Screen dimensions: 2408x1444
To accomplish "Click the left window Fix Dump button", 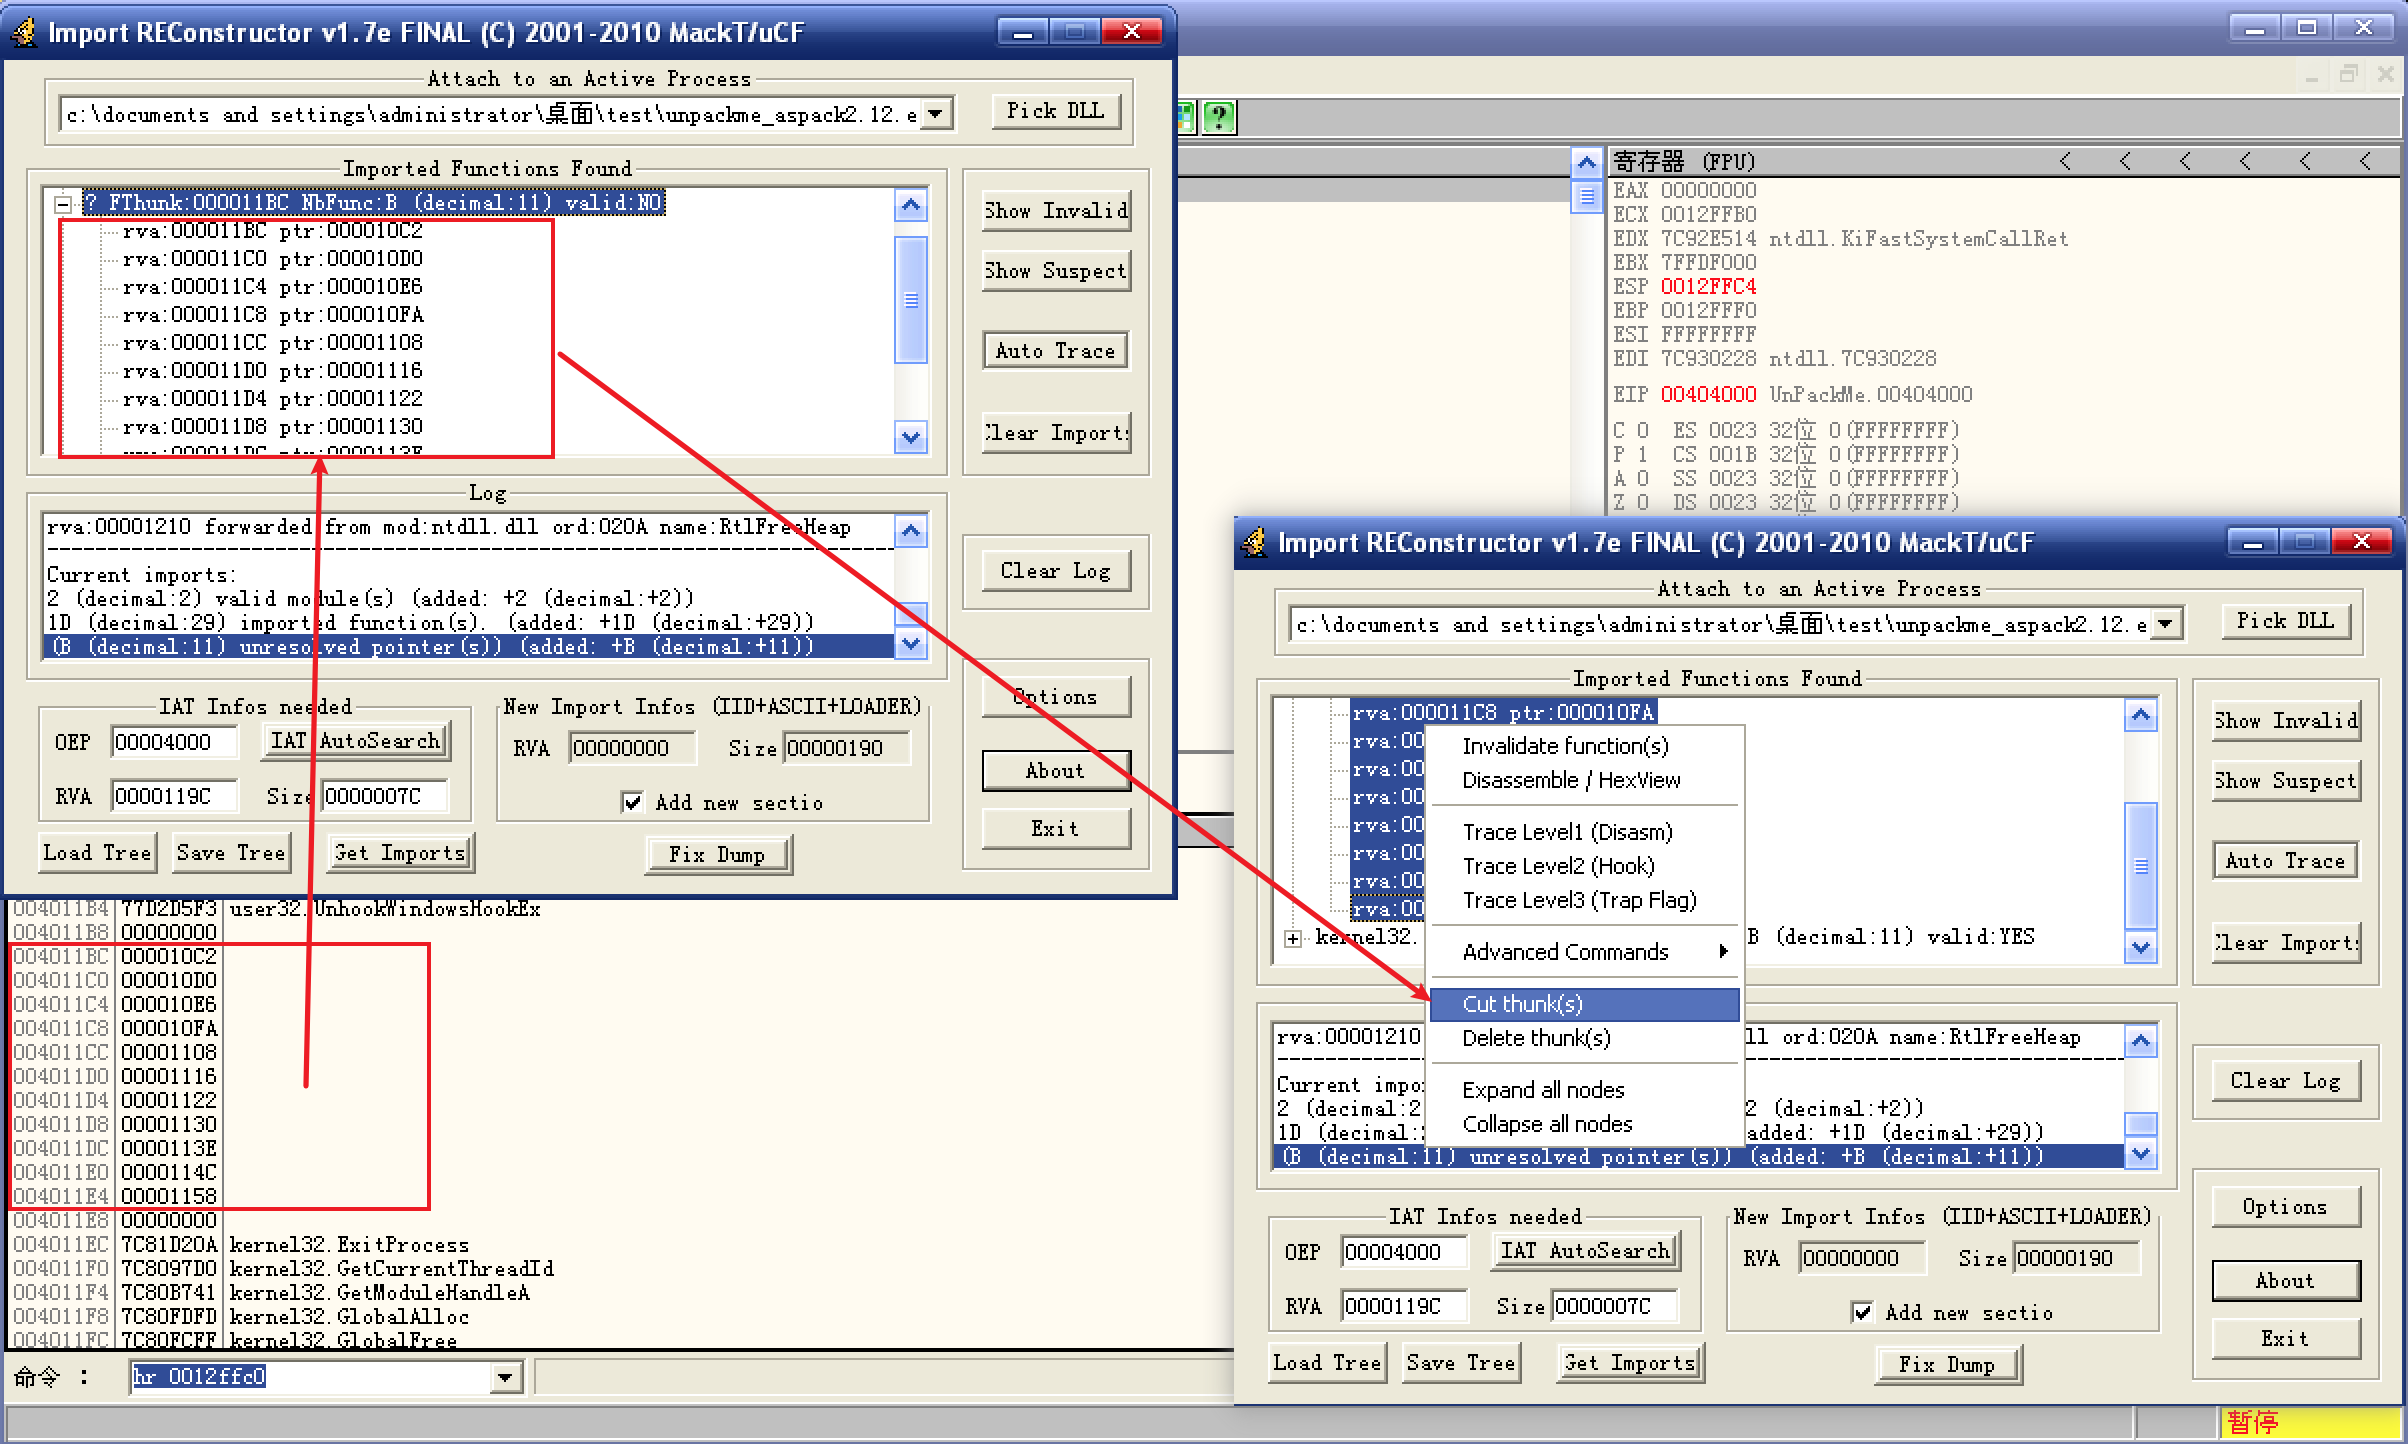I will (x=717, y=855).
